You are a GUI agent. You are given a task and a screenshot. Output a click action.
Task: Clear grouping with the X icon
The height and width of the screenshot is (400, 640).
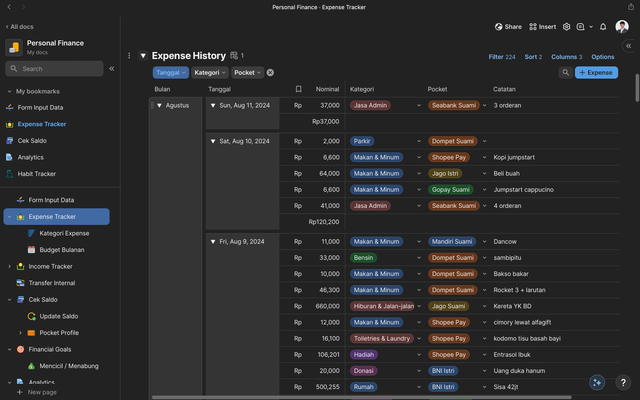point(270,73)
